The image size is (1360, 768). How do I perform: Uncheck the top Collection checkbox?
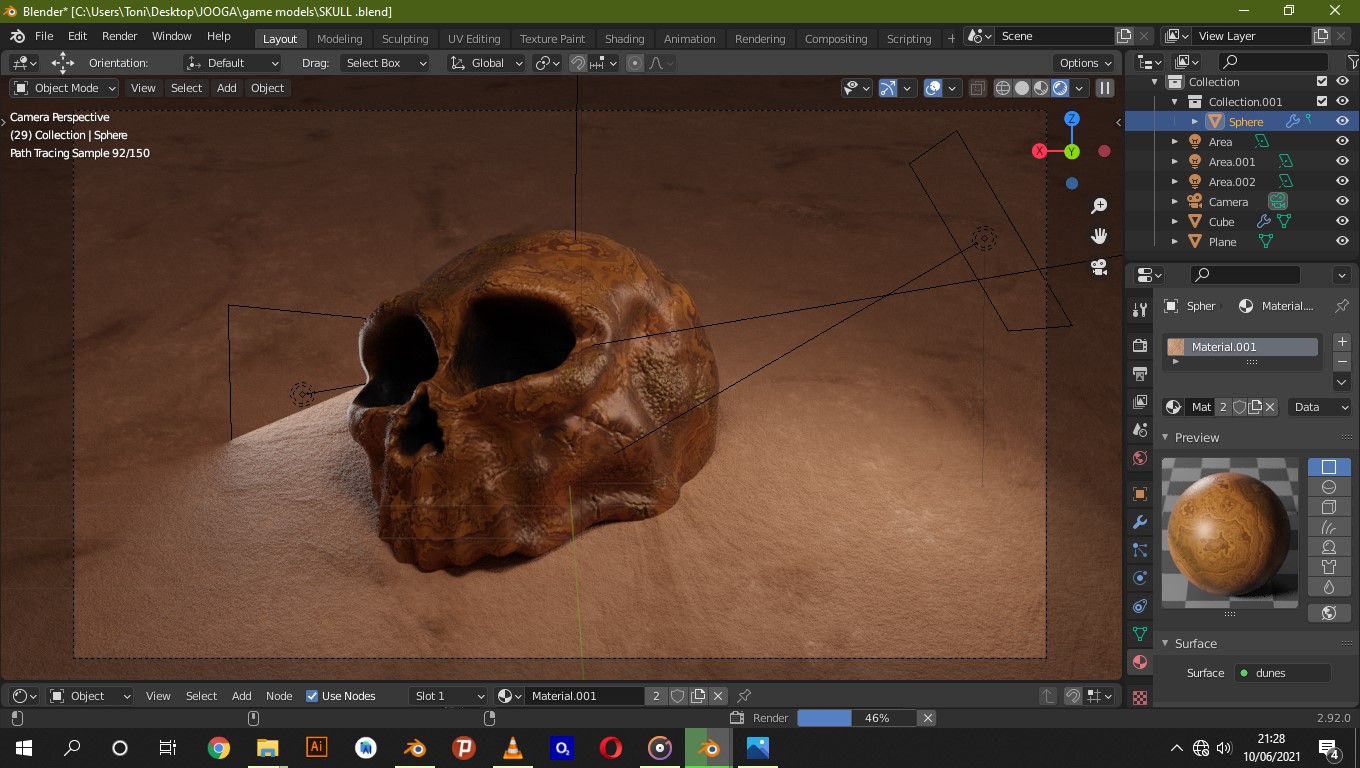(x=1322, y=81)
